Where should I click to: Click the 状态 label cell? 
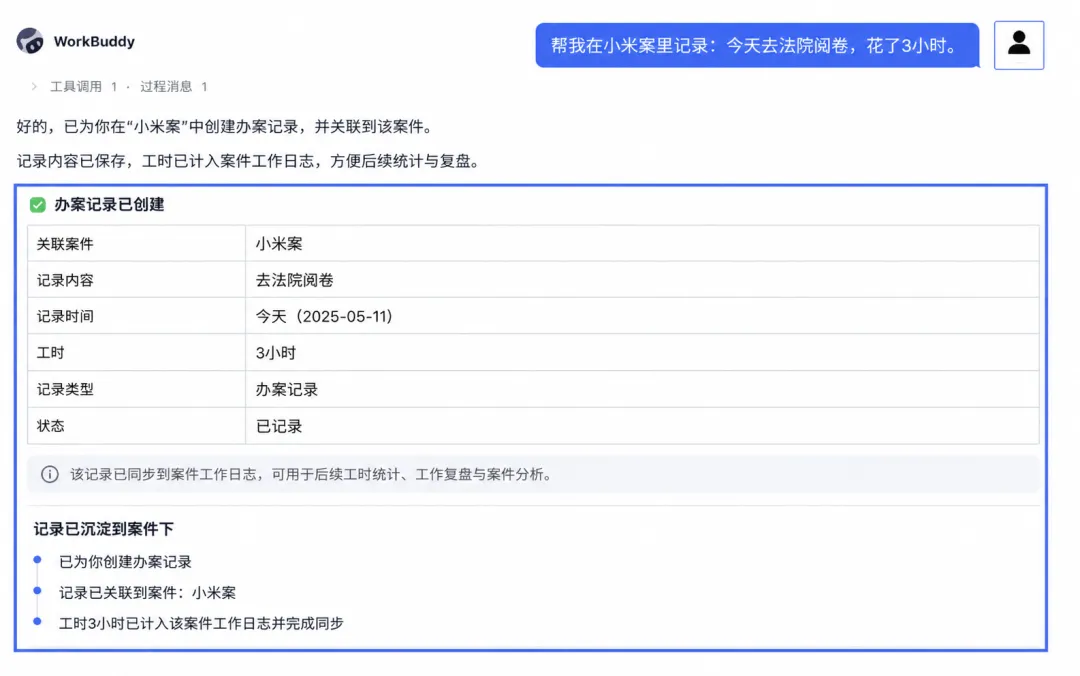pos(136,426)
